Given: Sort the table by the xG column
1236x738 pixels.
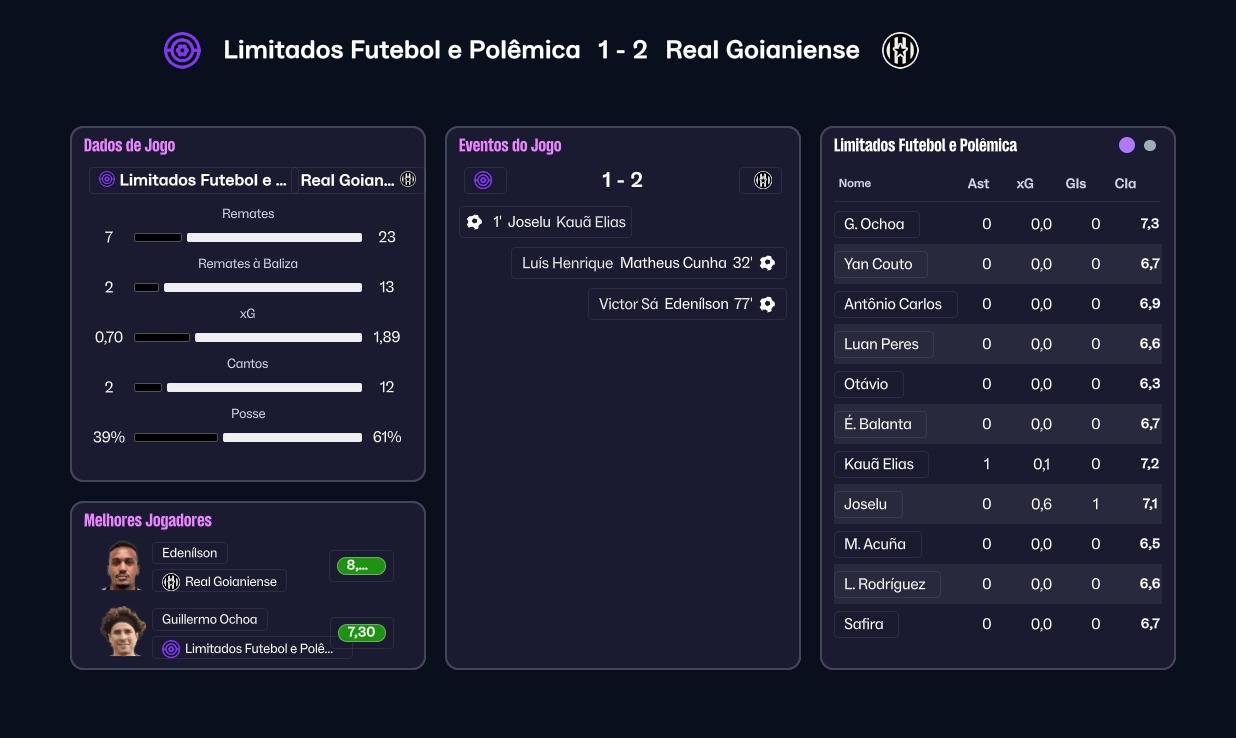Looking at the screenshot, I should point(1025,183).
